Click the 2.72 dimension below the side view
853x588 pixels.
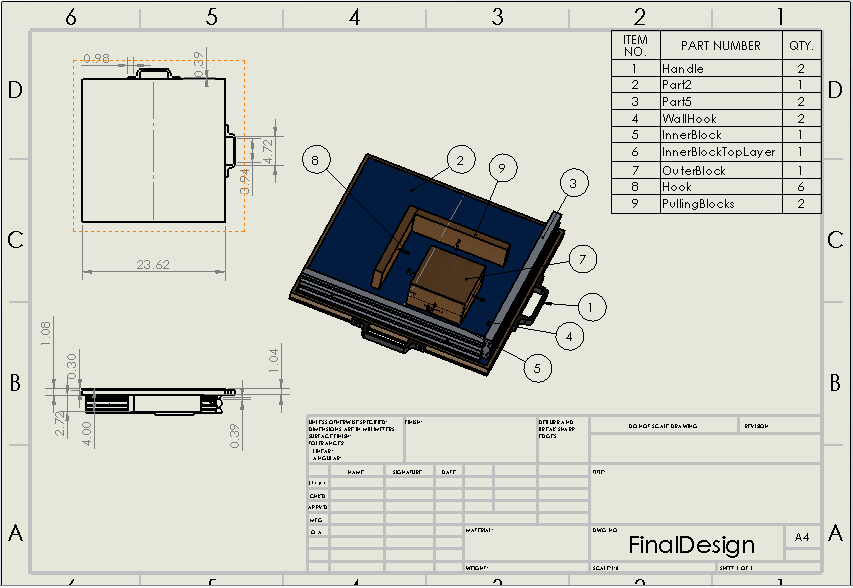tap(60, 424)
